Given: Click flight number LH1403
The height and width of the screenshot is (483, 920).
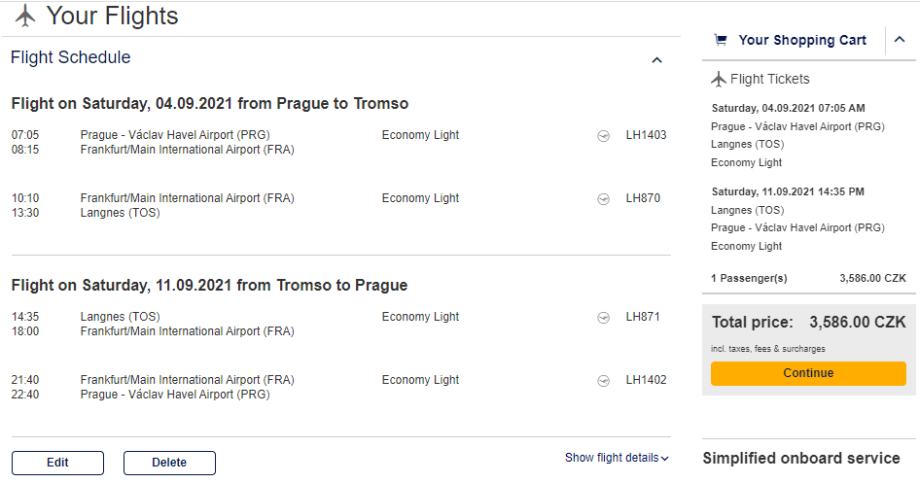Looking at the screenshot, I should (646, 135).
